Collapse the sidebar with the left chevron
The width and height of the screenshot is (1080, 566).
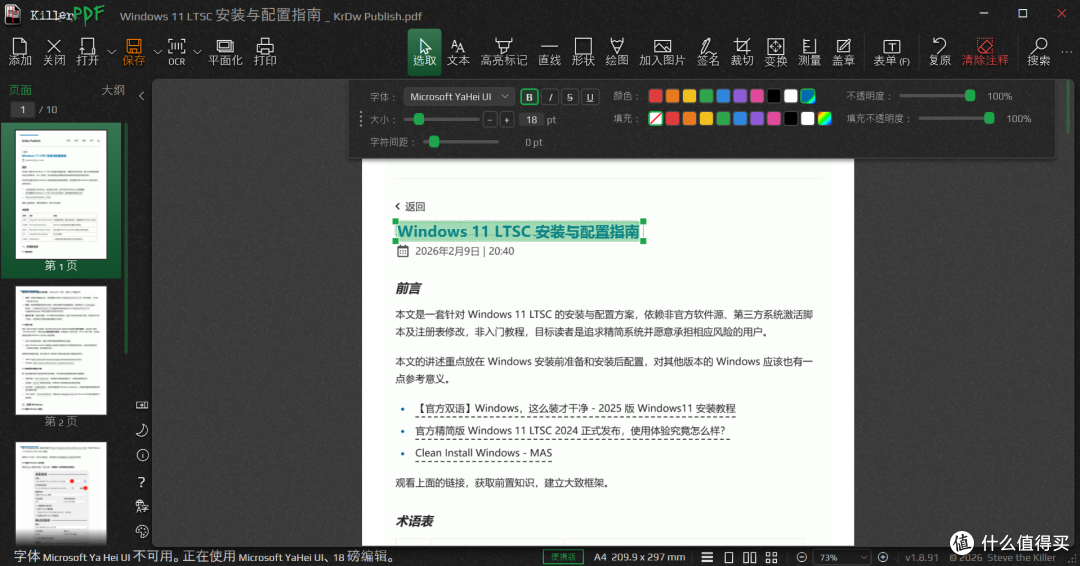pos(141,96)
